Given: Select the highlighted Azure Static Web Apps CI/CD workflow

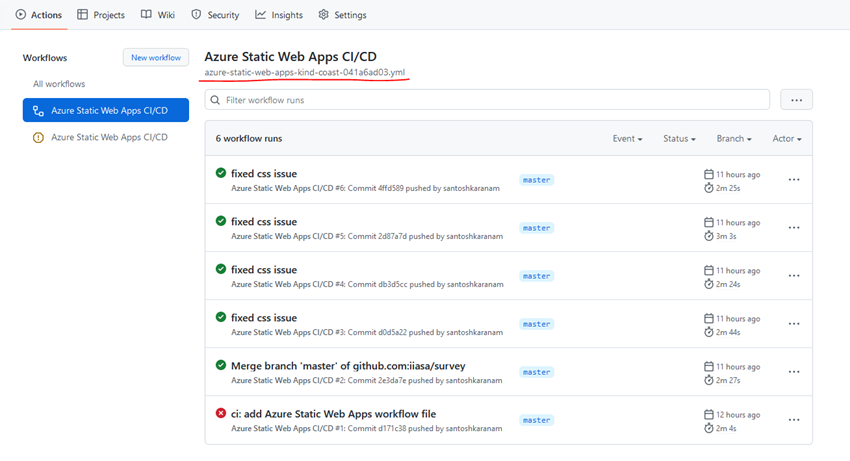Looking at the screenshot, I should [106, 110].
